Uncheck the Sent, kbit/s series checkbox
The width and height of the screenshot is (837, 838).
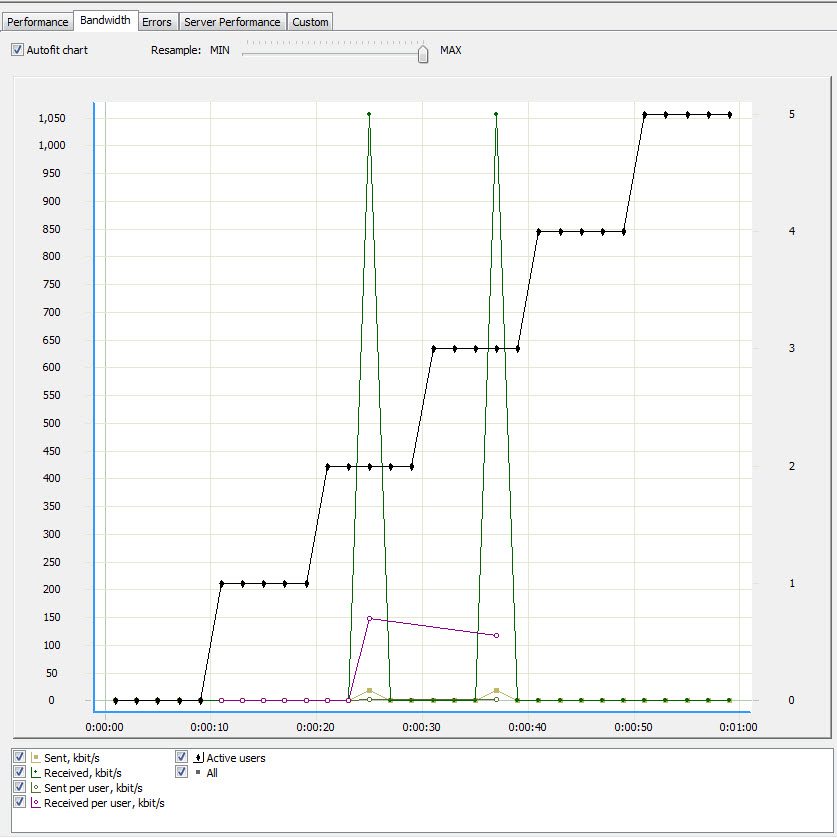(20, 757)
